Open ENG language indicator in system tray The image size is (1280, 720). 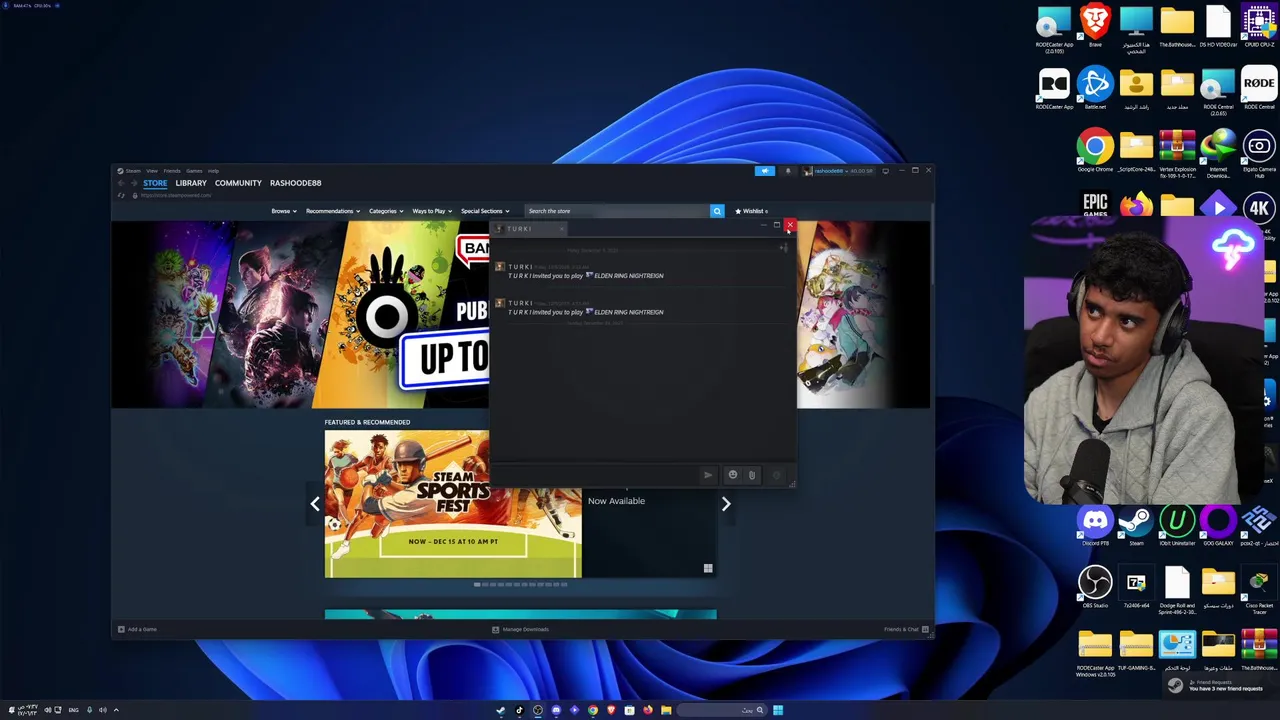(73, 710)
